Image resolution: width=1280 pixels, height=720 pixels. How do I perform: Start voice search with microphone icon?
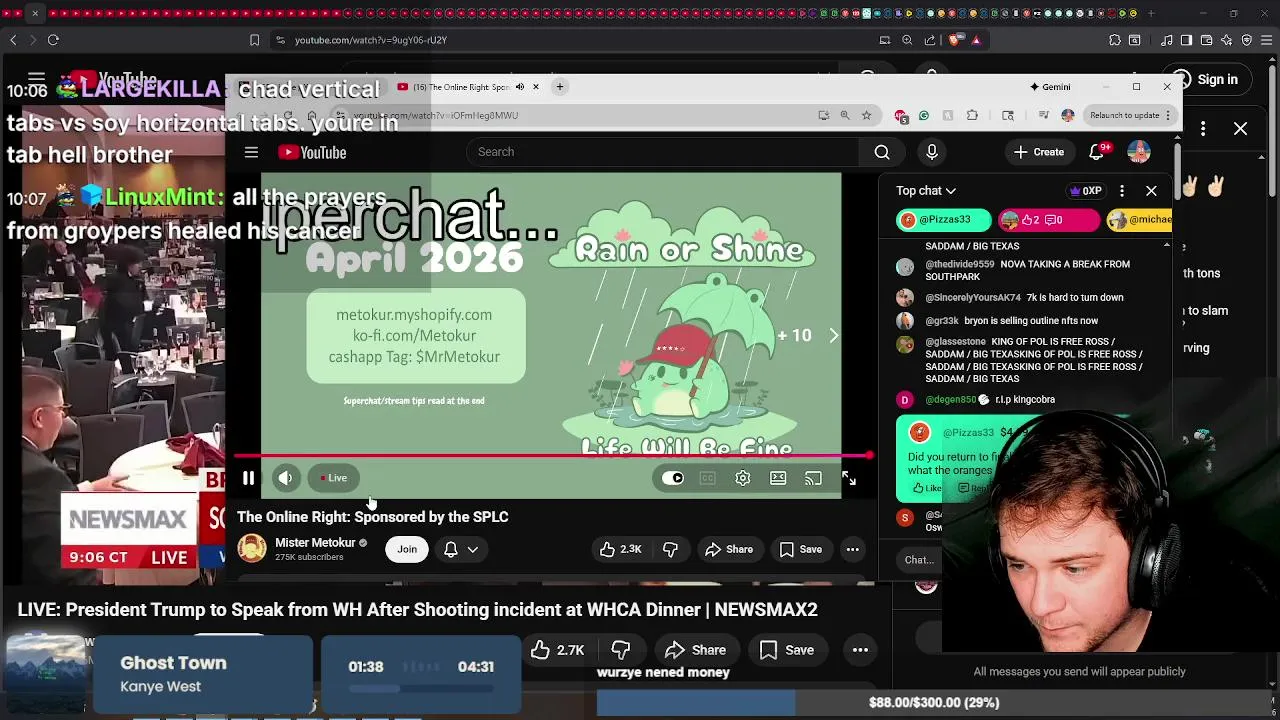932,152
